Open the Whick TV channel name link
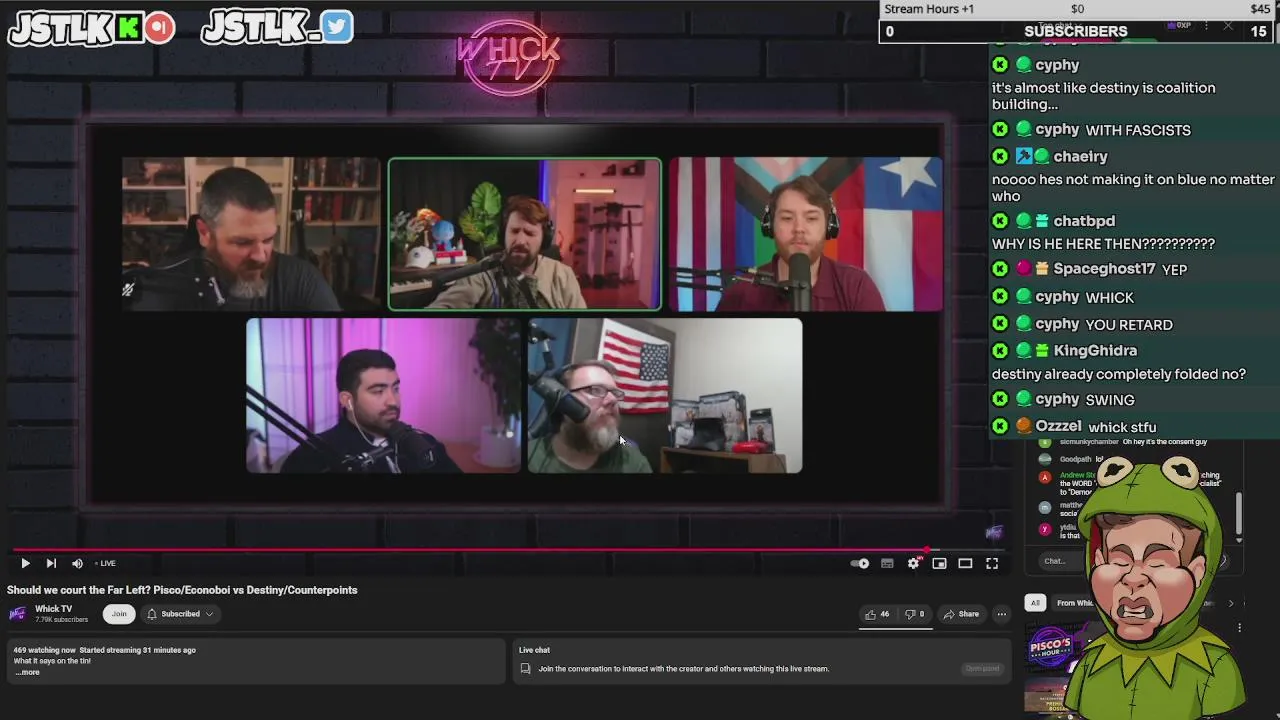The image size is (1280, 720). click(54, 609)
